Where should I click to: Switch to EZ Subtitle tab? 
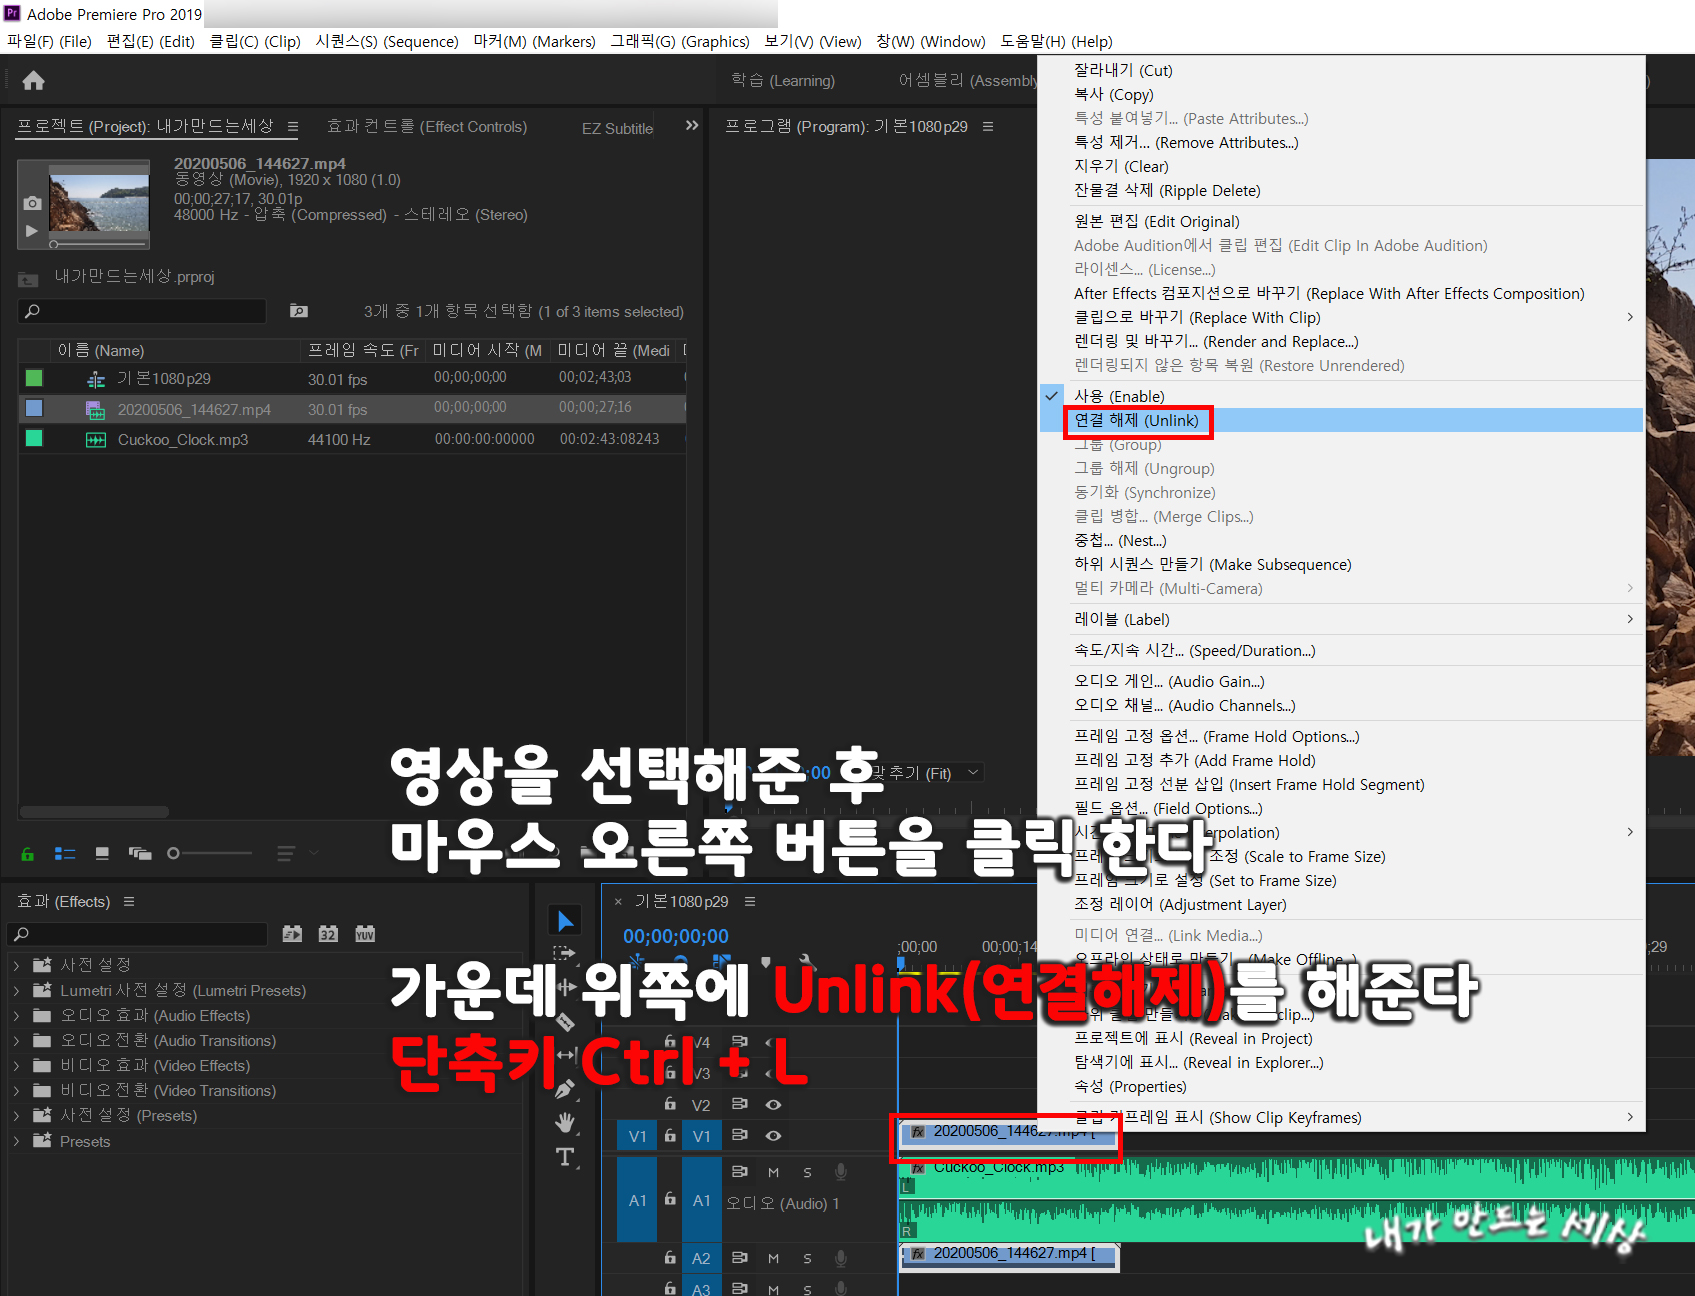point(618,128)
